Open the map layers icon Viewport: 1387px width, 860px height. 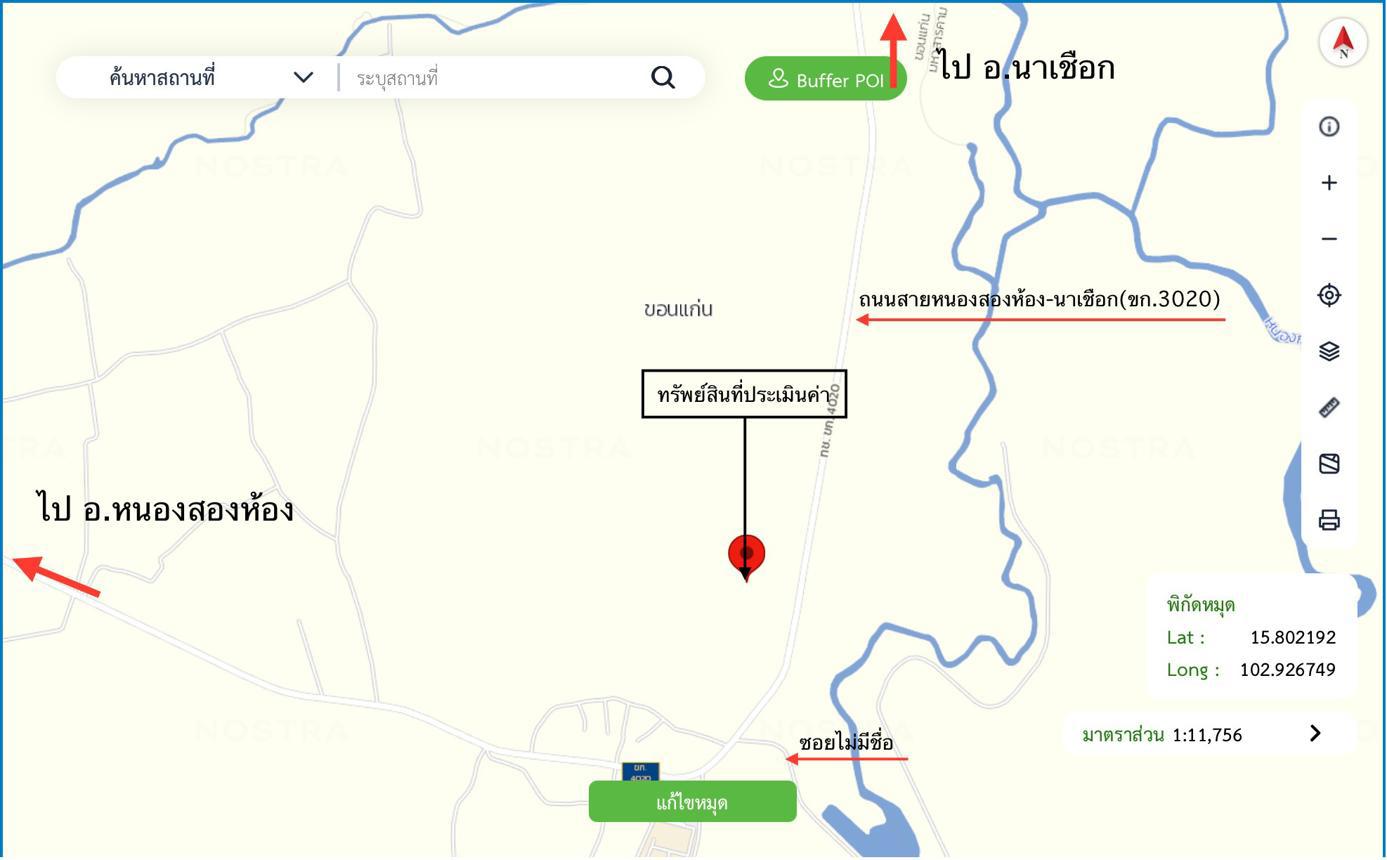pyautogui.click(x=1329, y=351)
